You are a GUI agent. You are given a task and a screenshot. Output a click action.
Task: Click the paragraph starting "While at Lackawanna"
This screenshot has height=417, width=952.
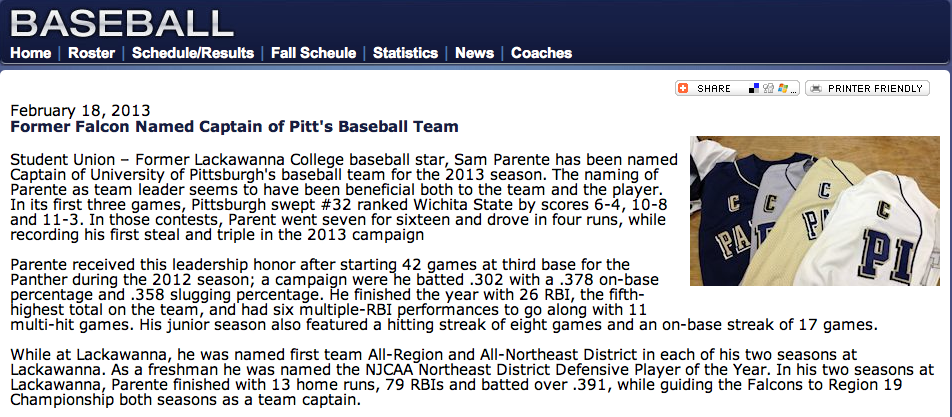click(x=472, y=378)
